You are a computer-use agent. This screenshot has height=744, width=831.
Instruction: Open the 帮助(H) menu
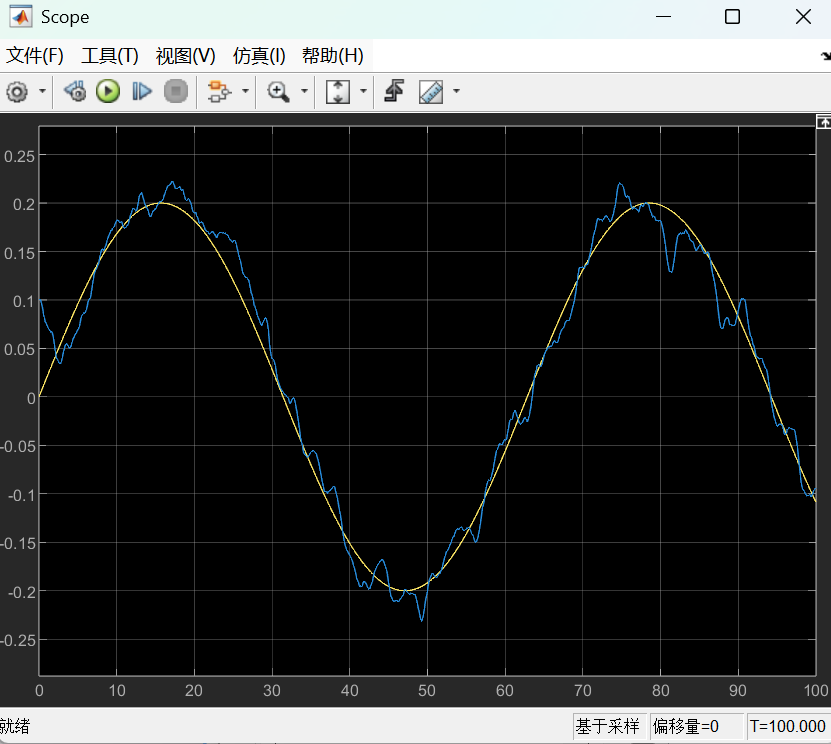tap(332, 56)
